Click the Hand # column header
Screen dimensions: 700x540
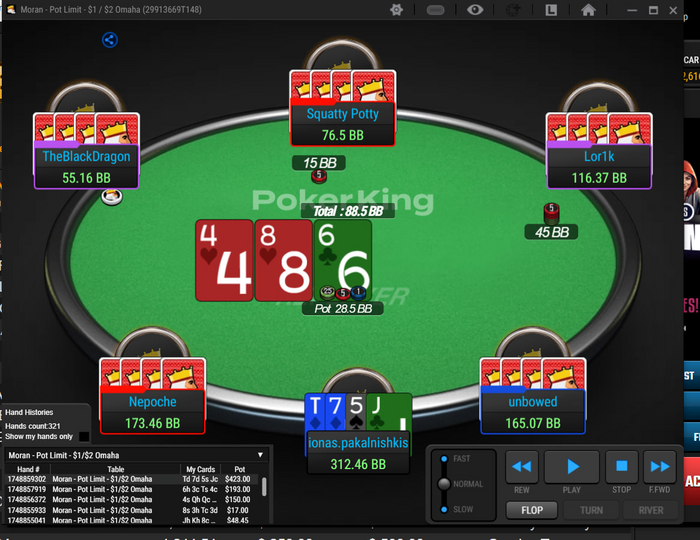click(28, 469)
